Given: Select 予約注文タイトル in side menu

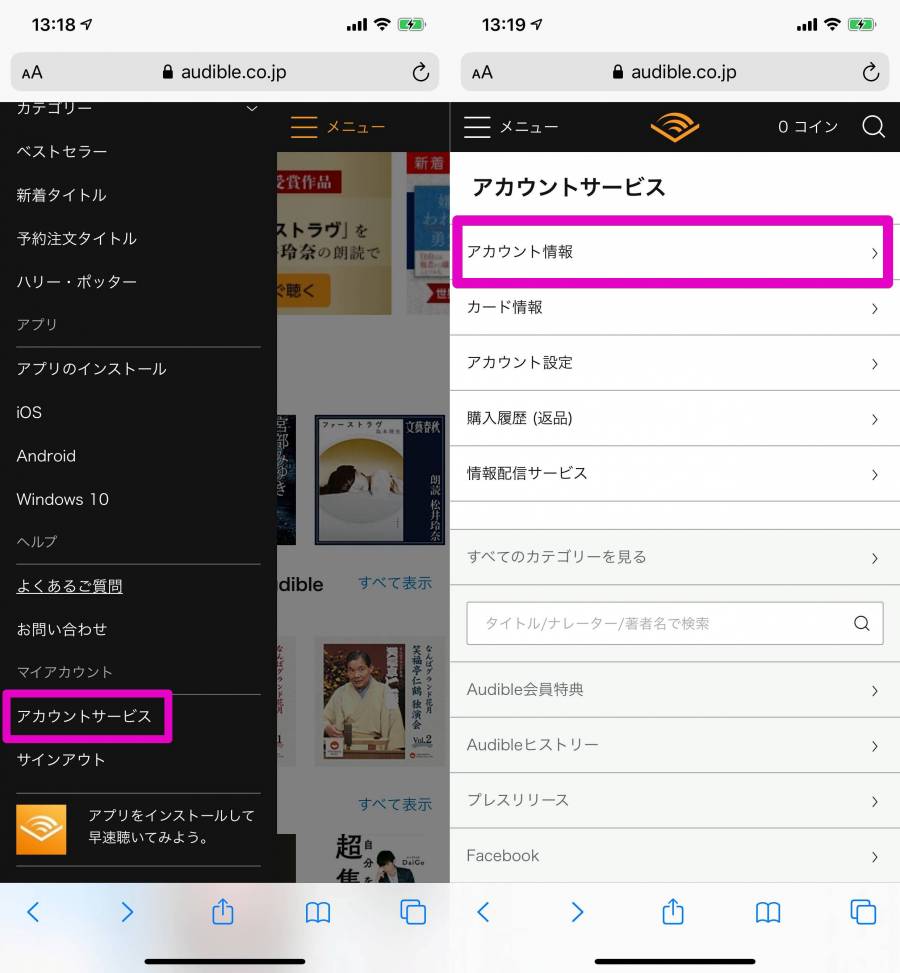Looking at the screenshot, I should tap(76, 238).
